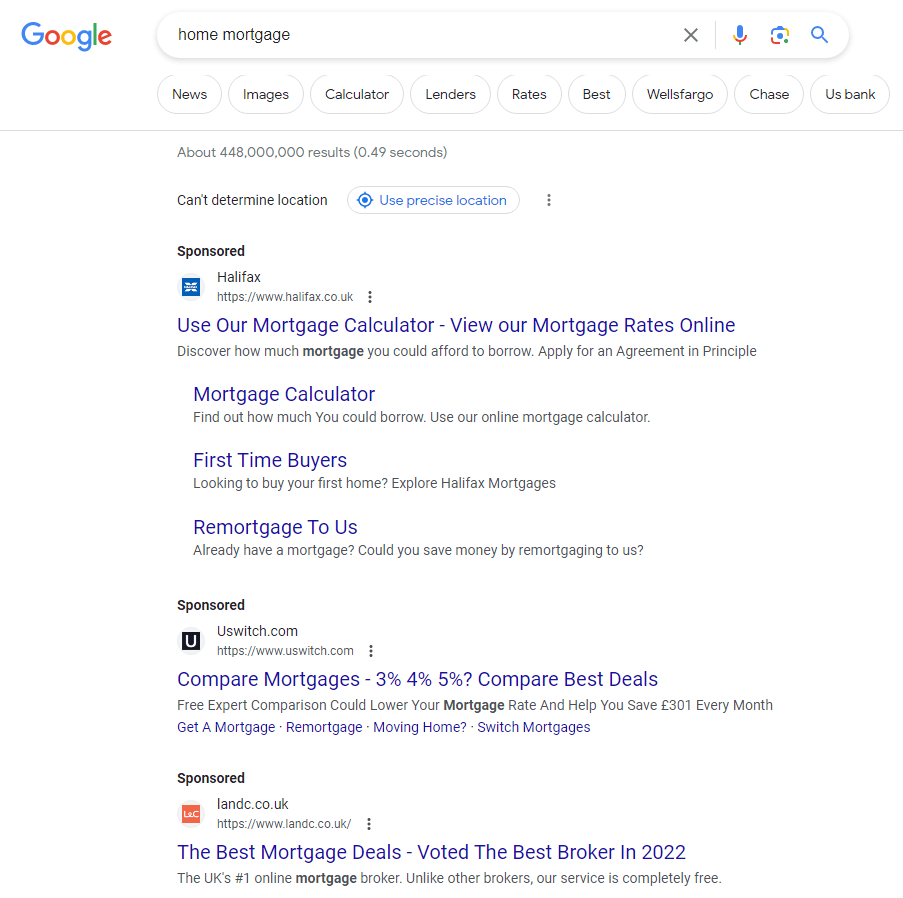Start voice search with the microphone icon
The height and width of the screenshot is (898, 903).
point(740,35)
